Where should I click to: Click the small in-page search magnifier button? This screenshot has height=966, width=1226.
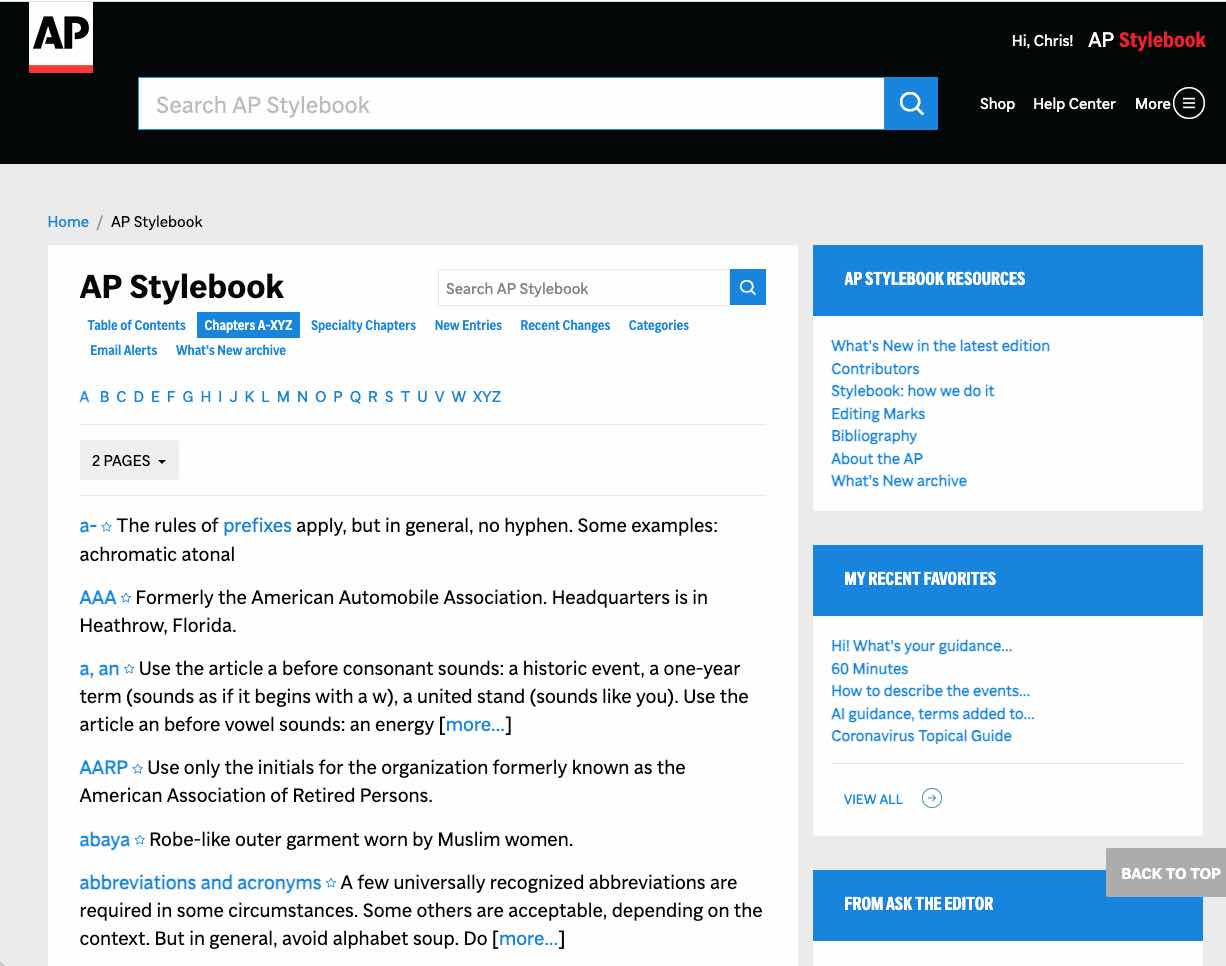[747, 288]
